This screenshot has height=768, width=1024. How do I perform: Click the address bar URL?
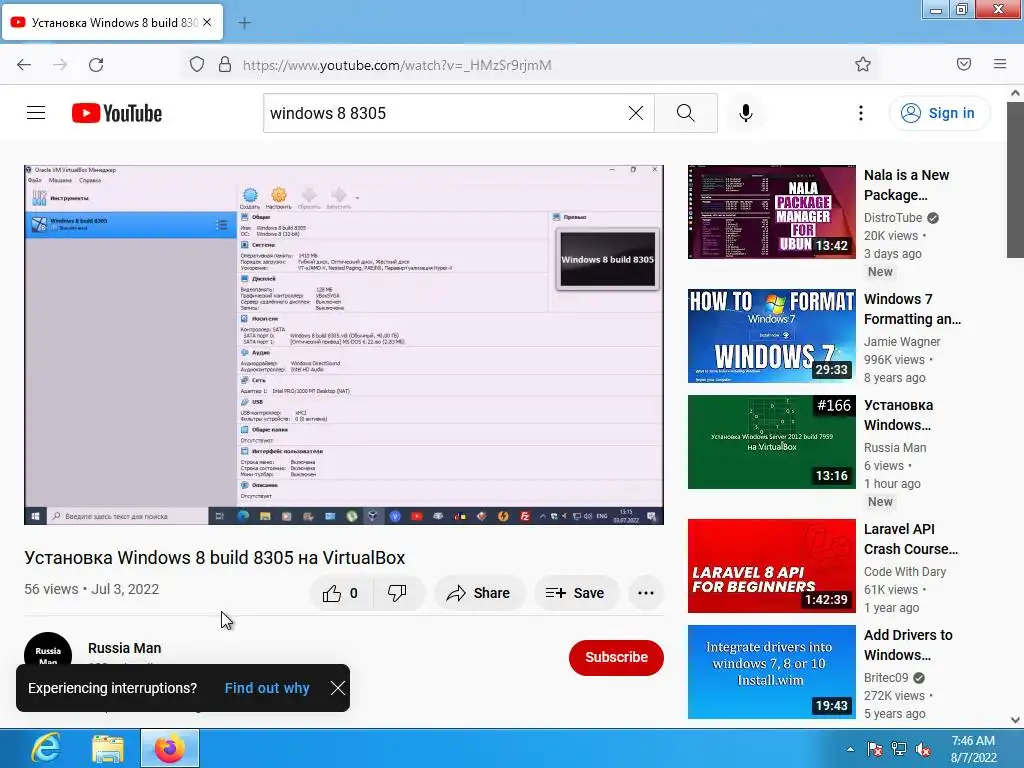coord(397,65)
